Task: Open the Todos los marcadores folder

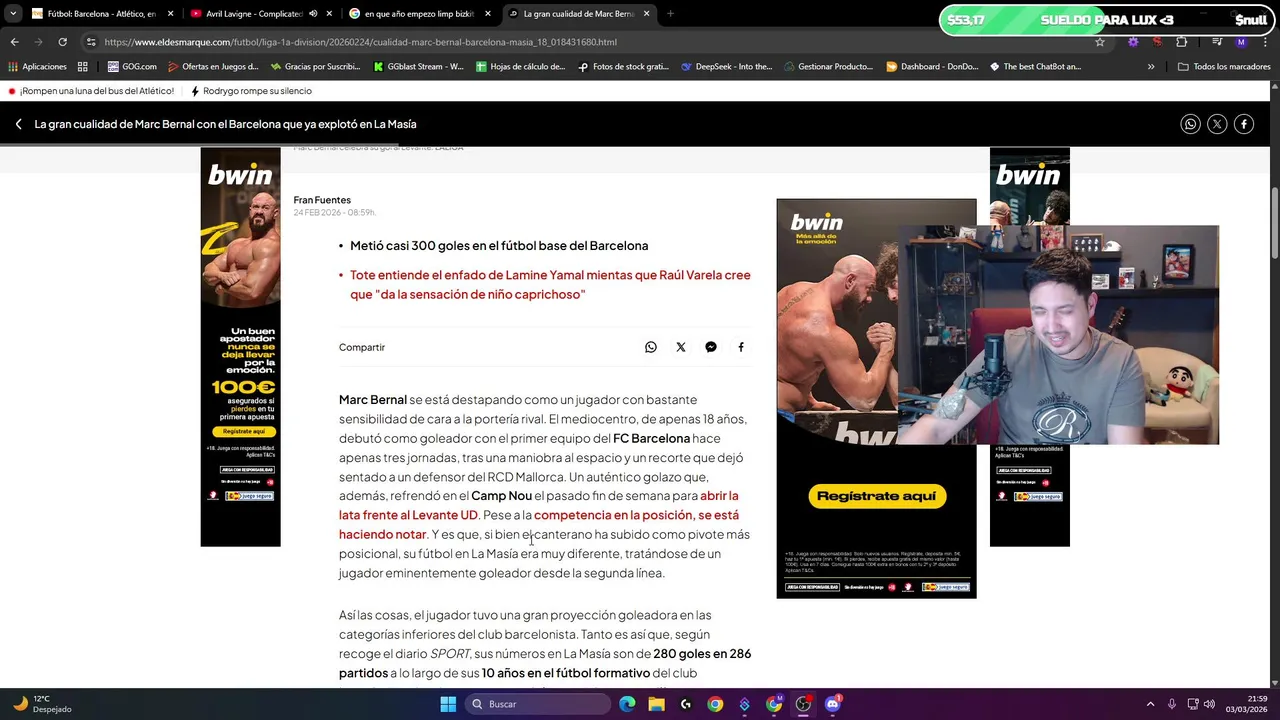Action: (1224, 67)
